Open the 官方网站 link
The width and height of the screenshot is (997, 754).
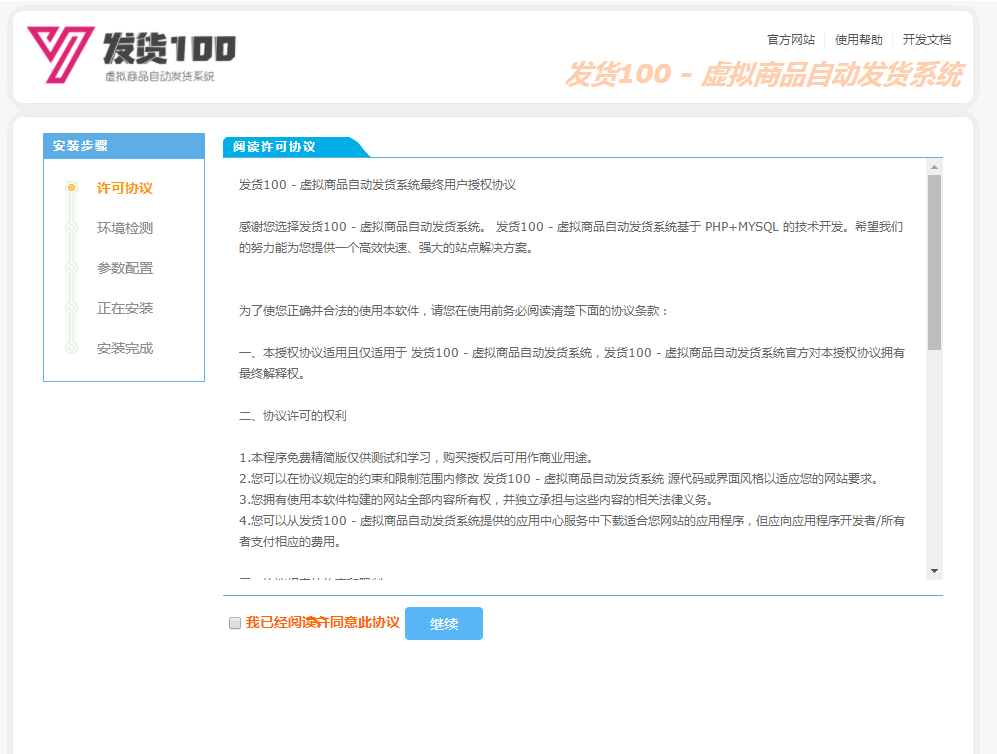click(x=791, y=40)
